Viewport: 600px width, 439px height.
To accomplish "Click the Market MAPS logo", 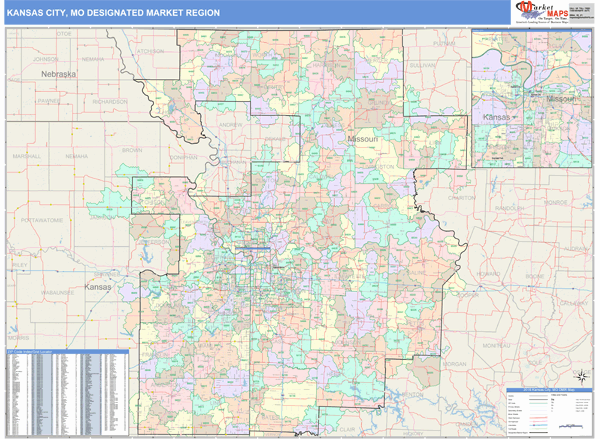I will tap(541, 12).
